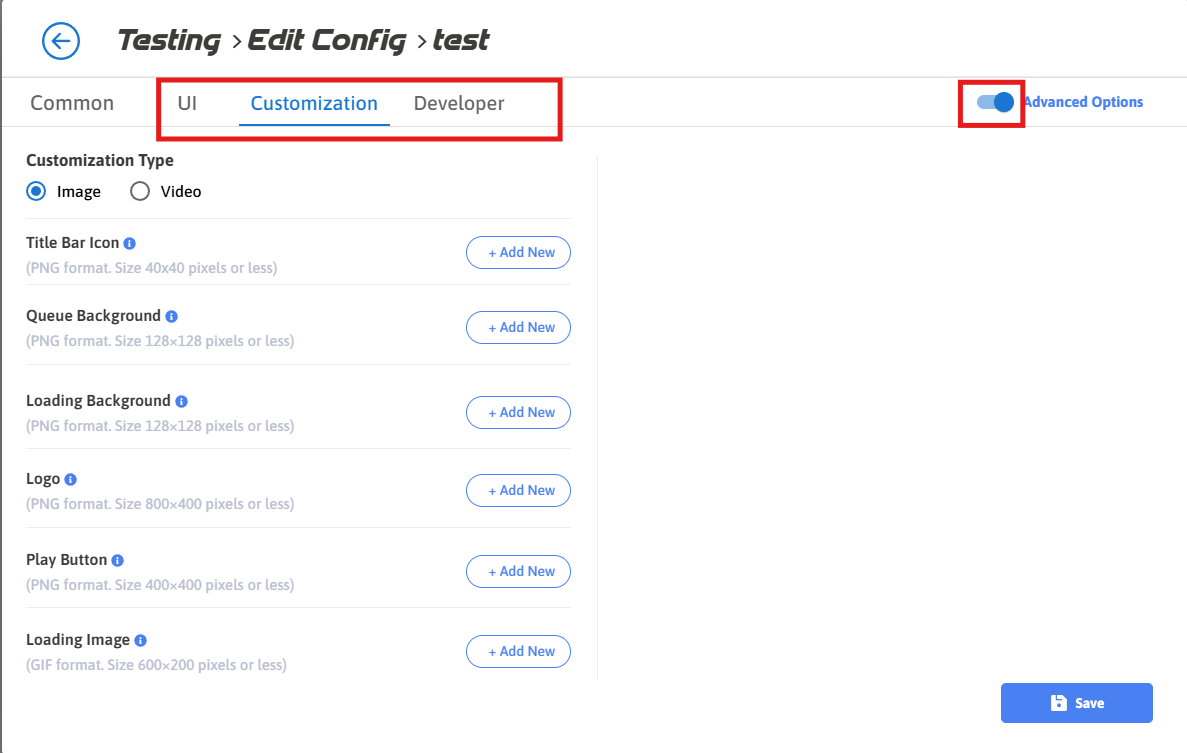Click info icon beside Title Bar Icon
Screen dimensions: 1187x753
(x=130, y=243)
